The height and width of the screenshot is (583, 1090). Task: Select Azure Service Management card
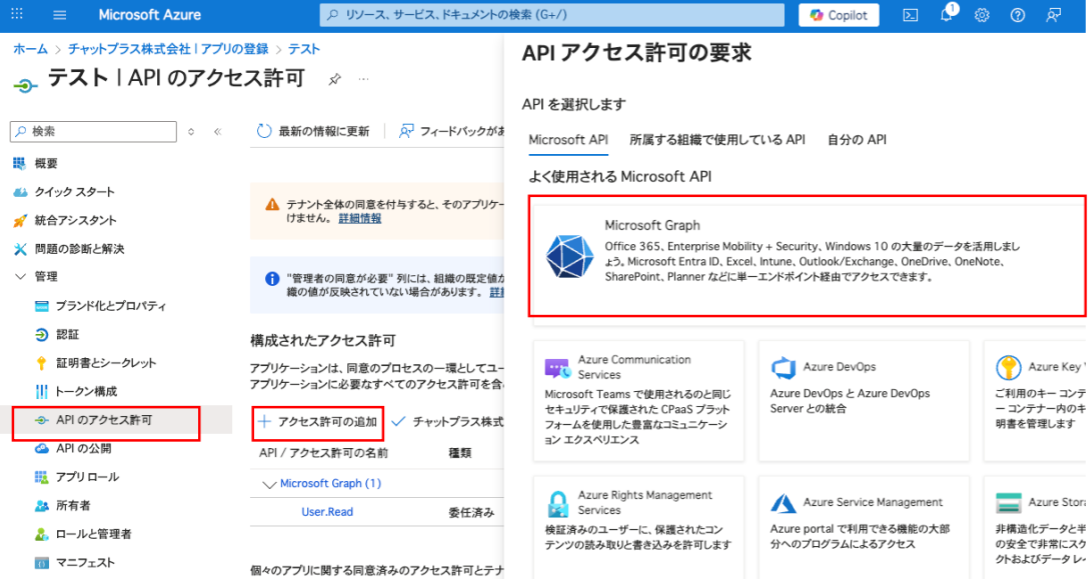tap(863, 527)
